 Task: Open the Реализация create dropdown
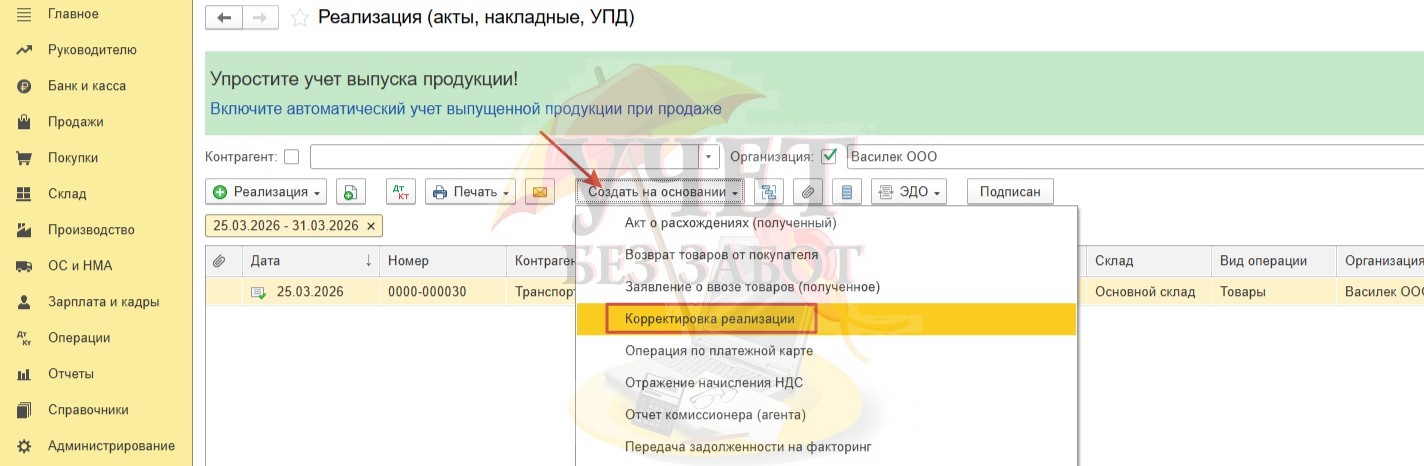point(265,192)
